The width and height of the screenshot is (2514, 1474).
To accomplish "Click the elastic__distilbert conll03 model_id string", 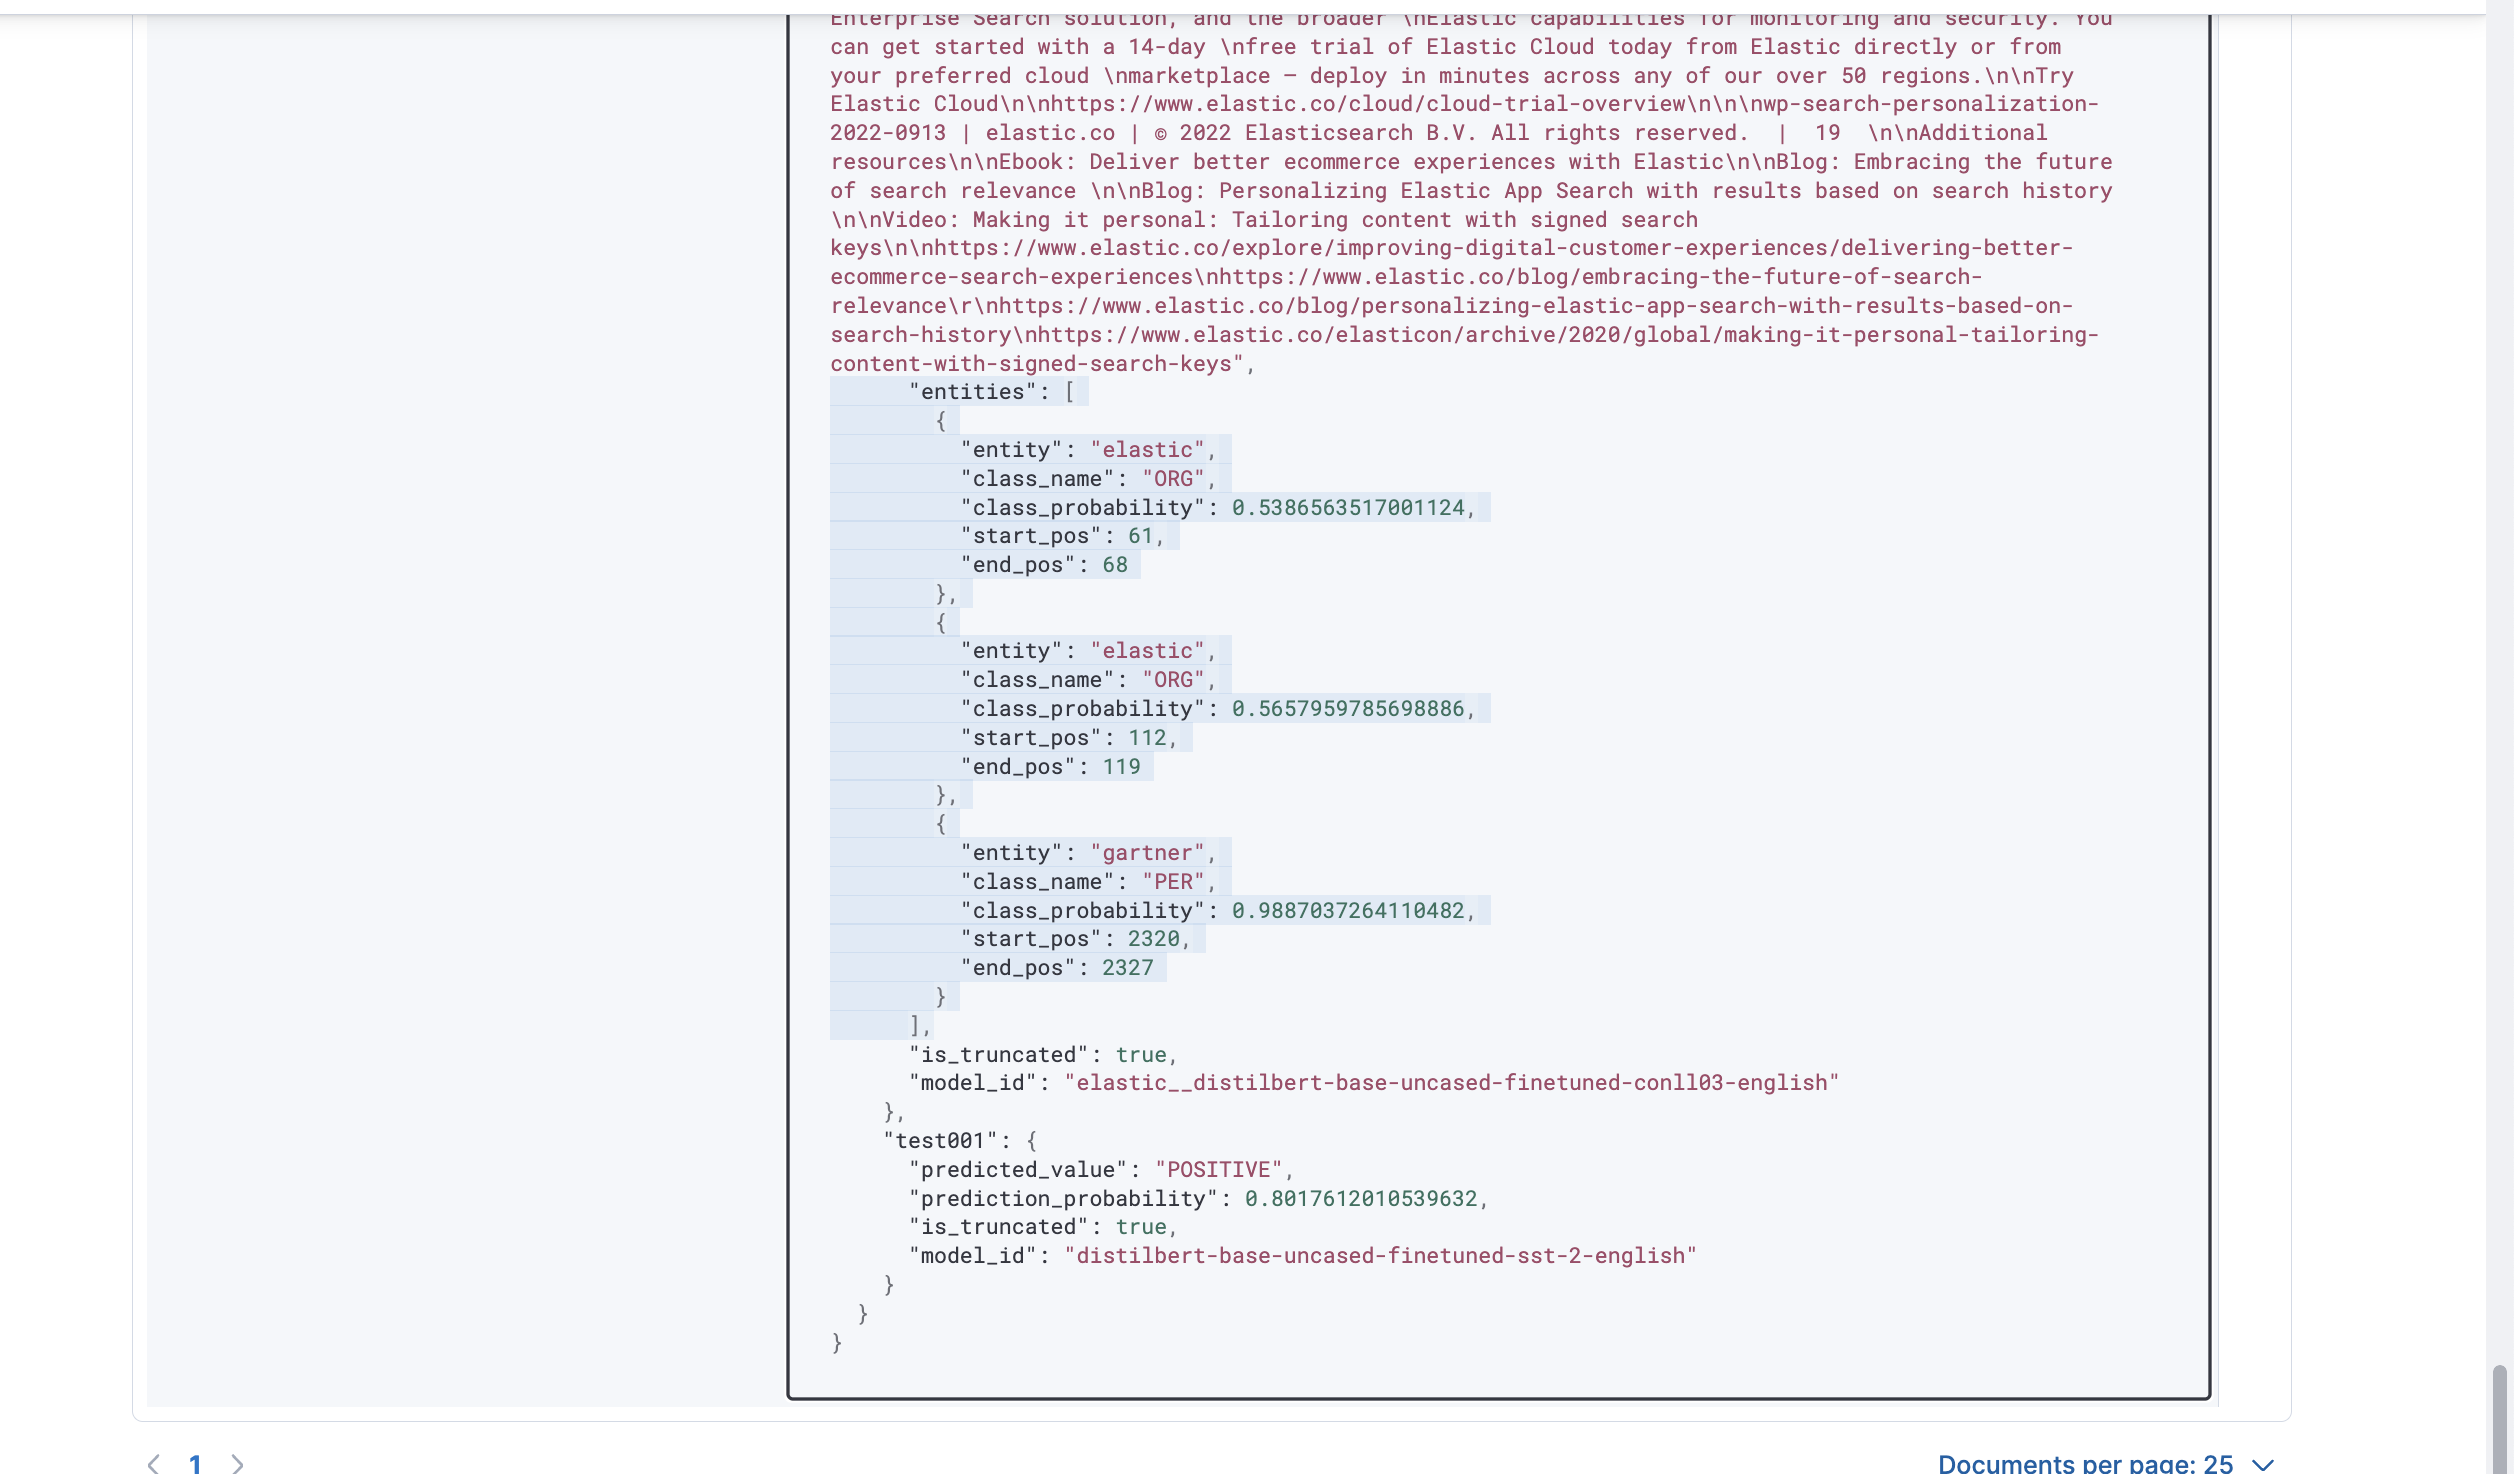I will coord(1451,1083).
